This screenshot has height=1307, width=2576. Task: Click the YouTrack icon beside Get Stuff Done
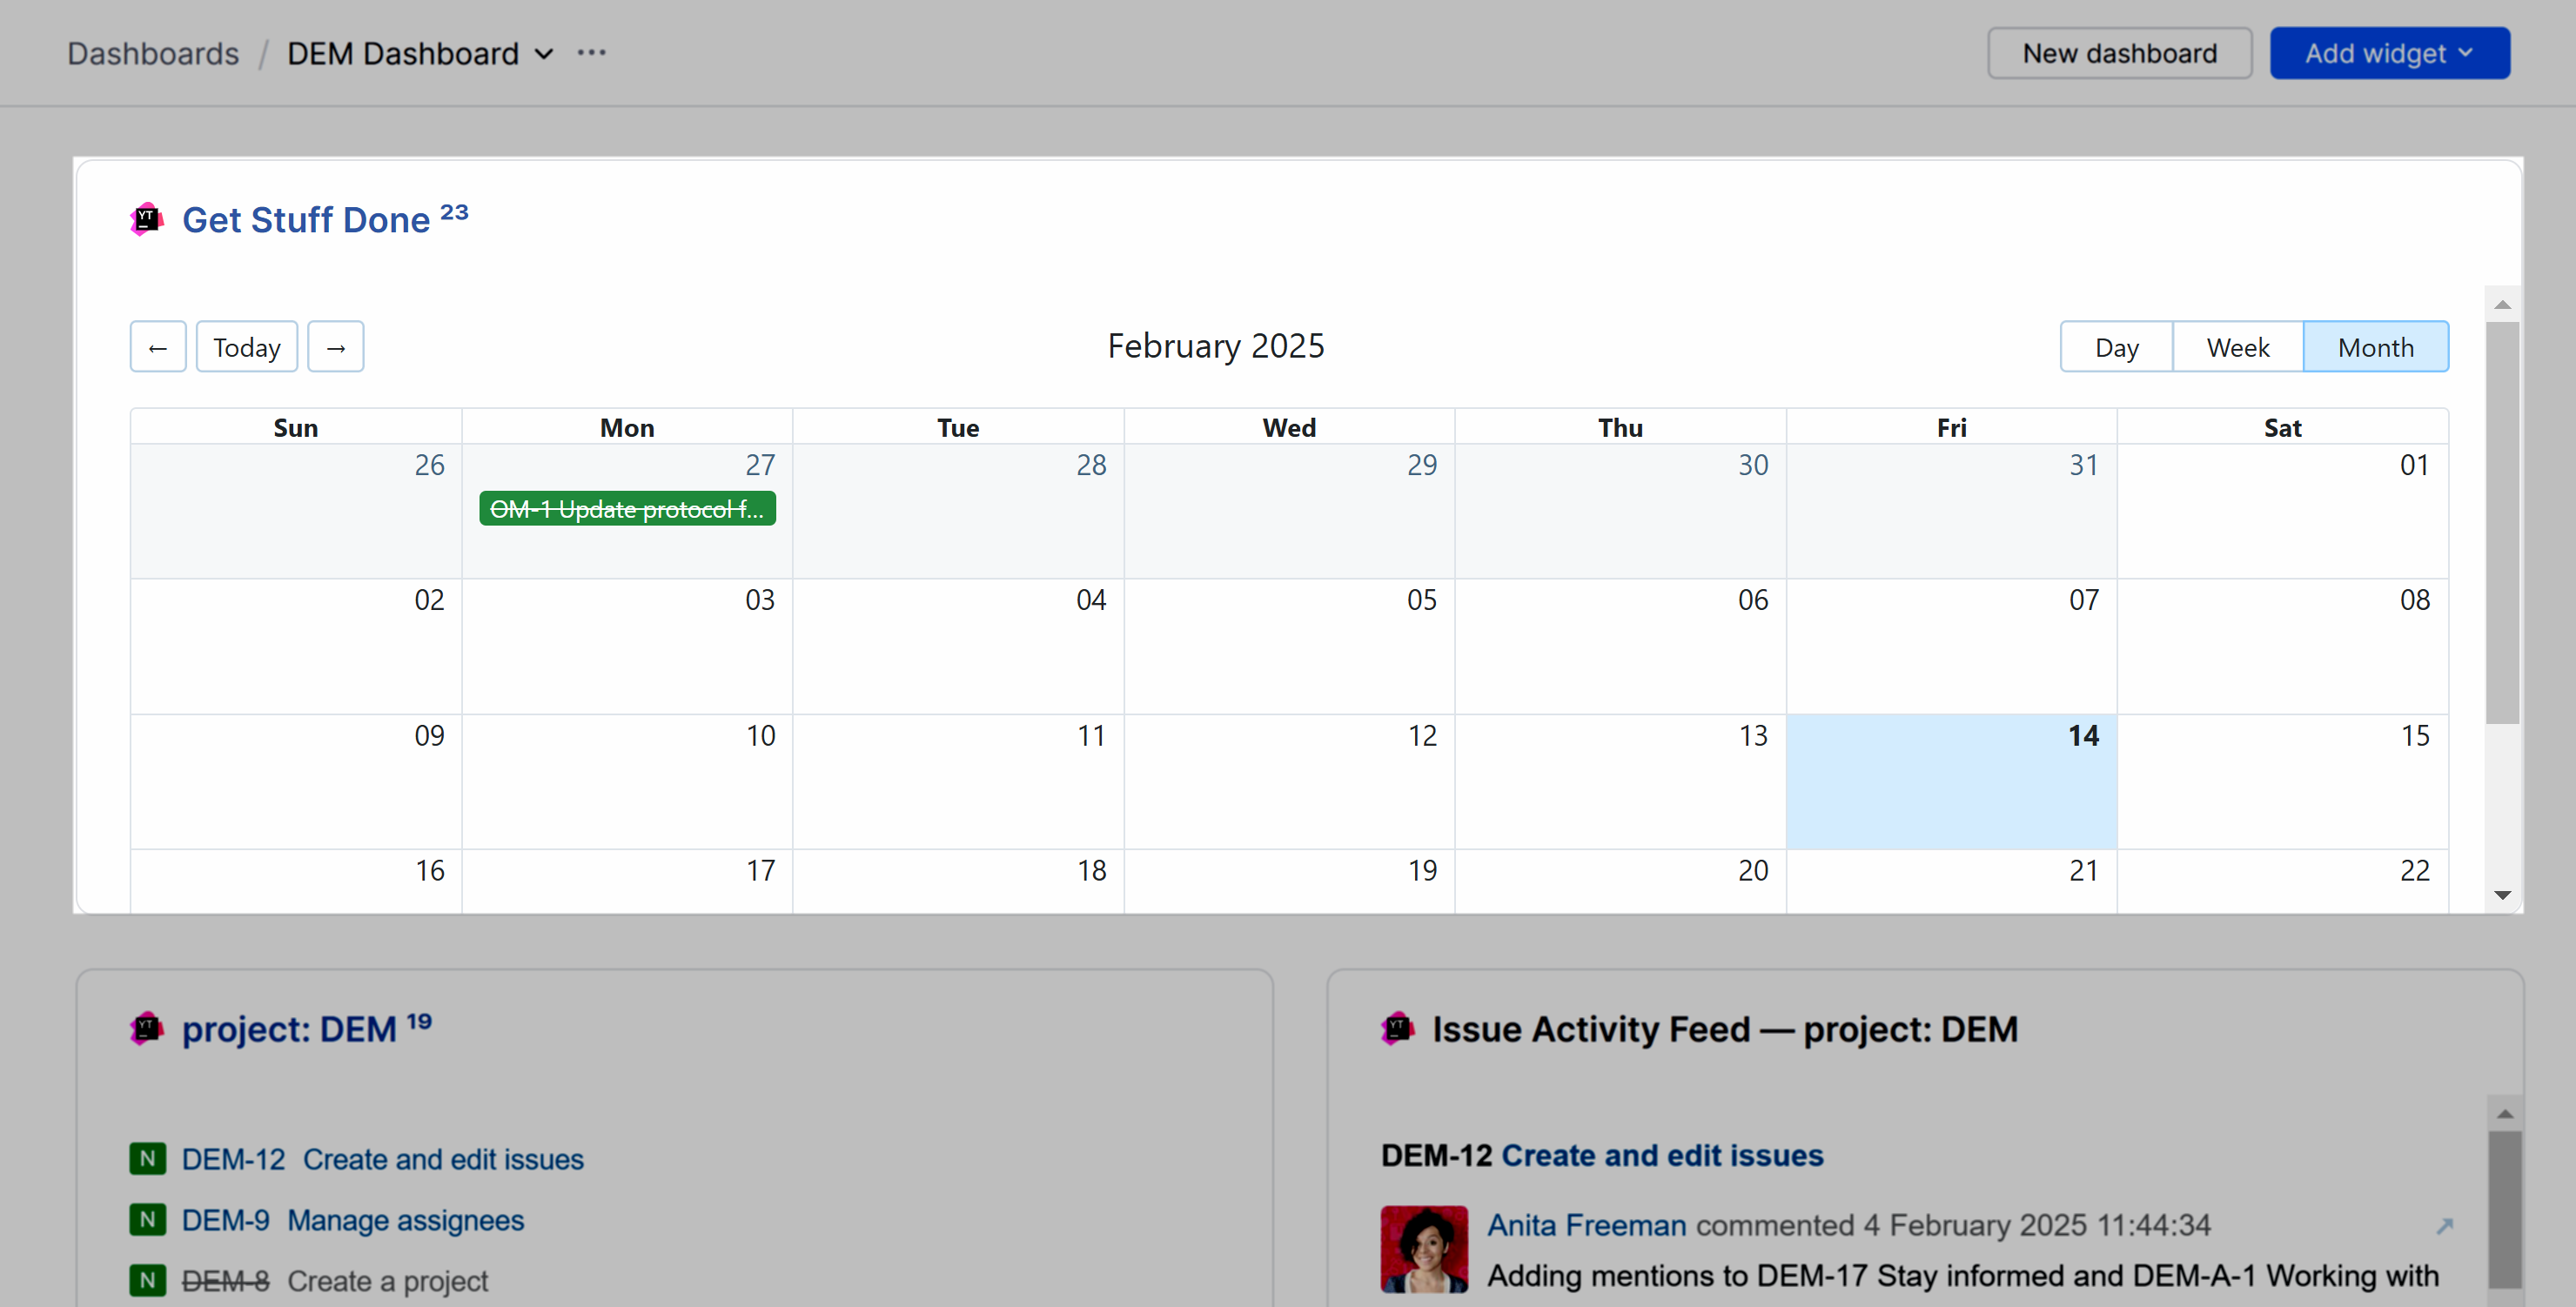pyautogui.click(x=146, y=219)
